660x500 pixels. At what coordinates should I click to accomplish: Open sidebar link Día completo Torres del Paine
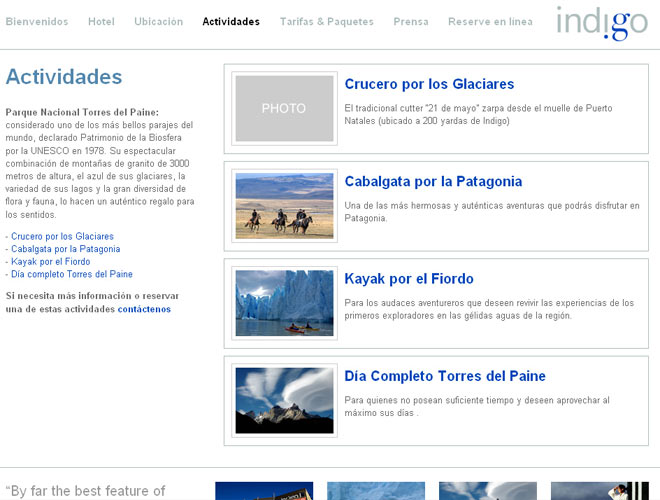(x=72, y=274)
